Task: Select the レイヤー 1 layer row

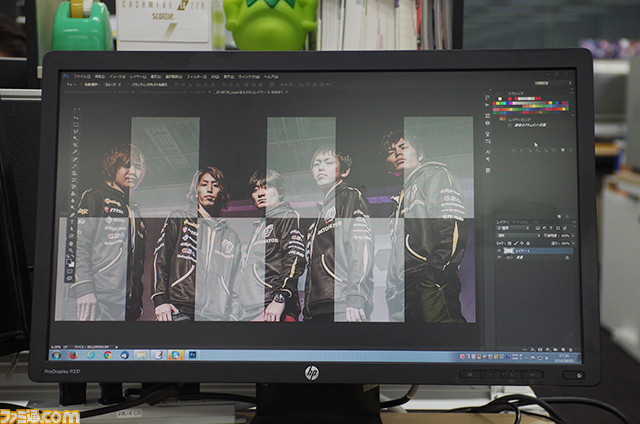Action: point(535,250)
